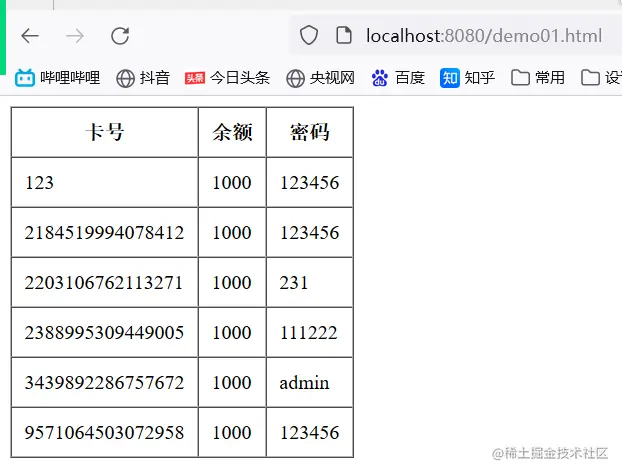The image size is (622, 474).
Task: Click the Baidu paw icon
Action: 380,78
